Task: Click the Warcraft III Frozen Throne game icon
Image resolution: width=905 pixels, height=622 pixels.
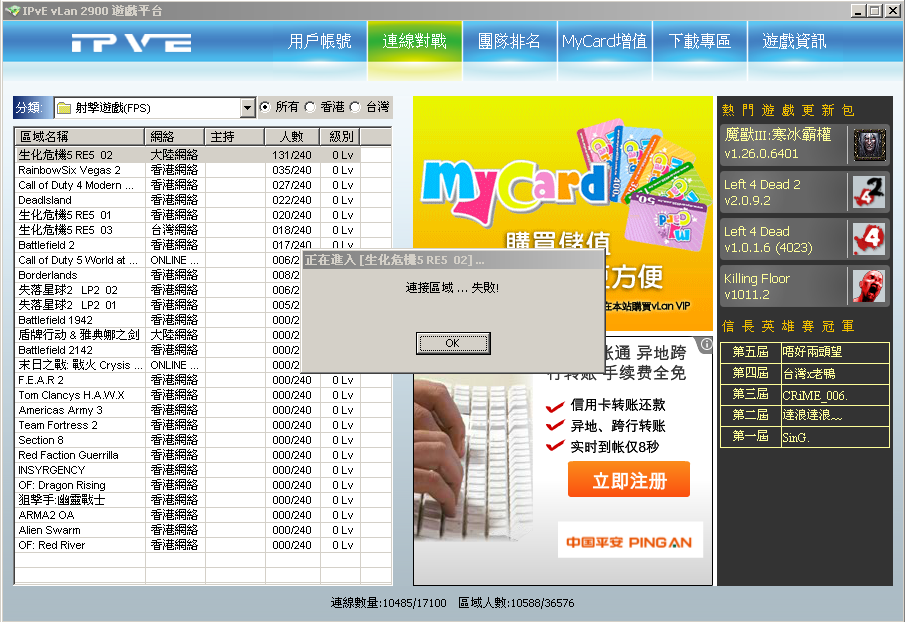Action: 869,144
